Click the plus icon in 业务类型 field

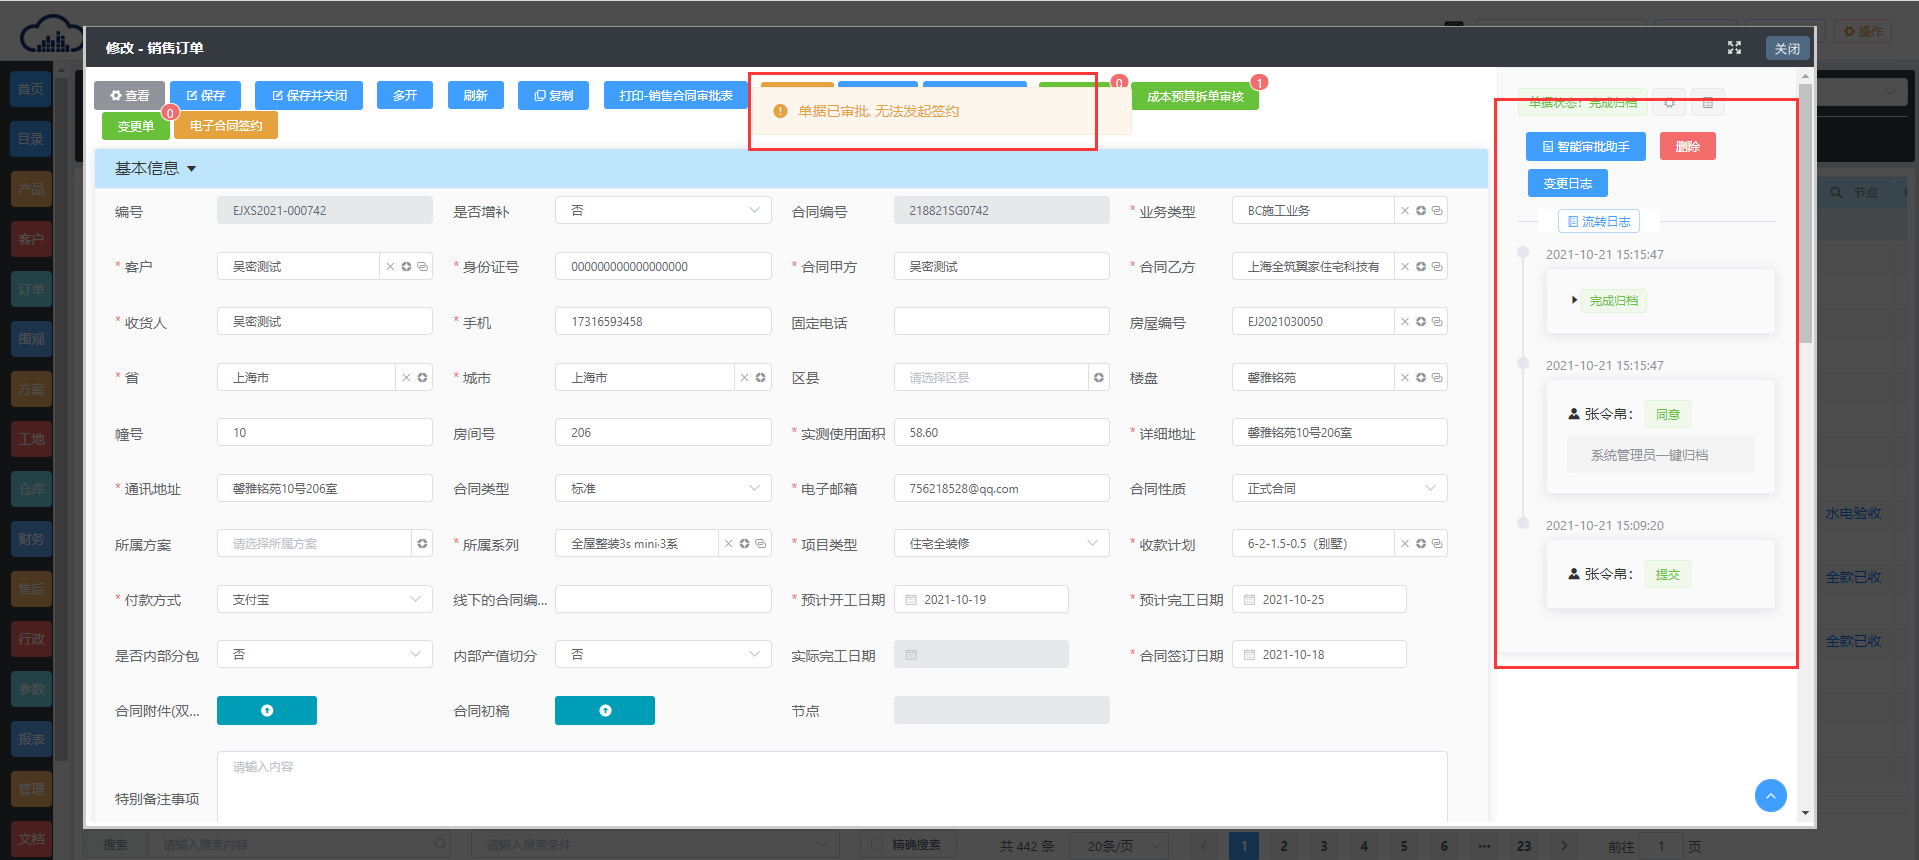[x=1421, y=211]
